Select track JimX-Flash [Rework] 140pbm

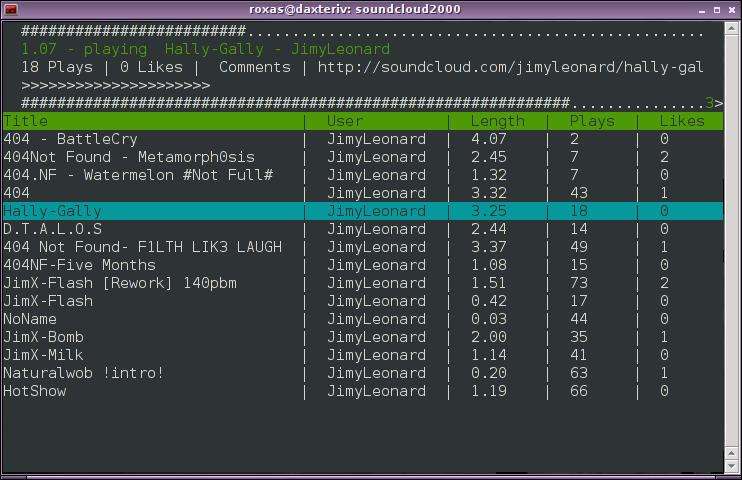(x=362, y=283)
